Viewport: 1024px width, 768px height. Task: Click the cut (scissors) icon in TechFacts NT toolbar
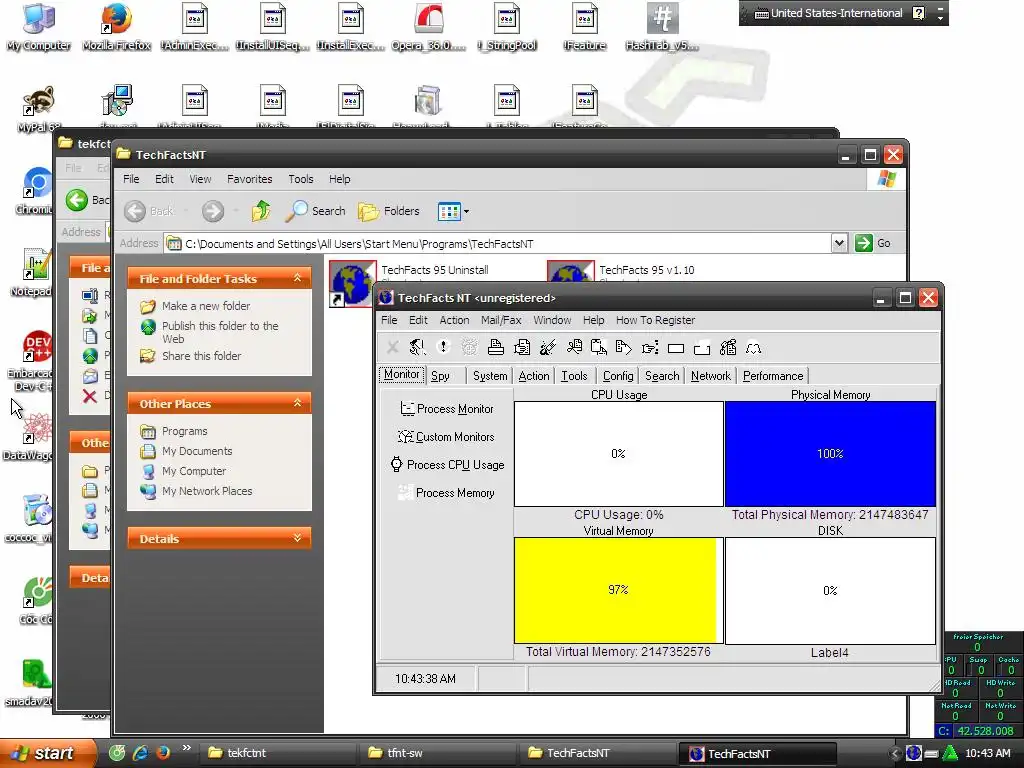574,347
